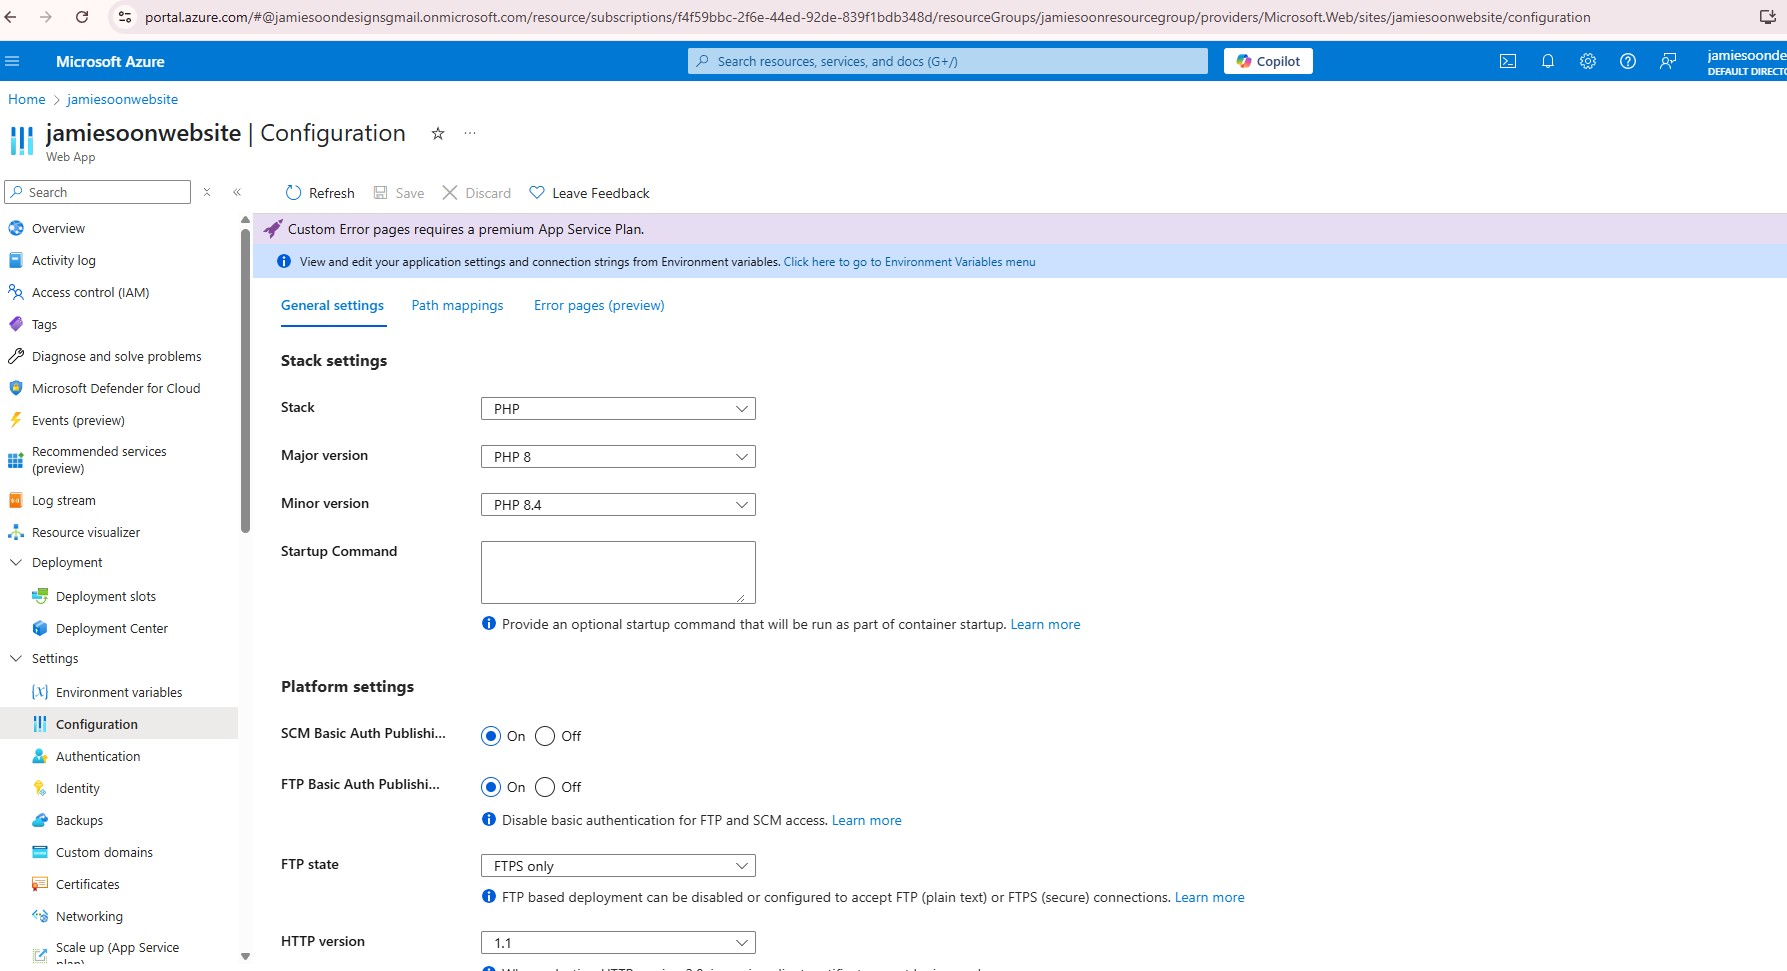Open Learn more link about FTP deployment
1787x971 pixels.
pos(1209,897)
